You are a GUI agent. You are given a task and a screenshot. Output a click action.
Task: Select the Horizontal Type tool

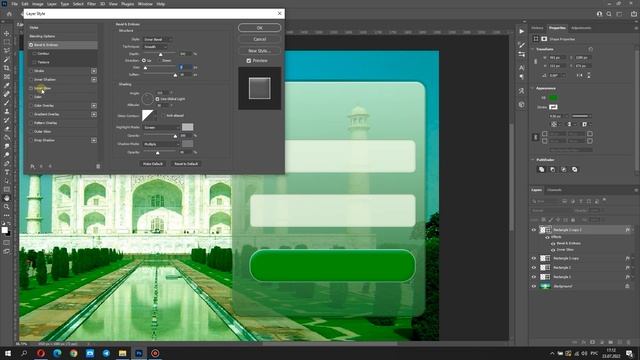point(7,172)
